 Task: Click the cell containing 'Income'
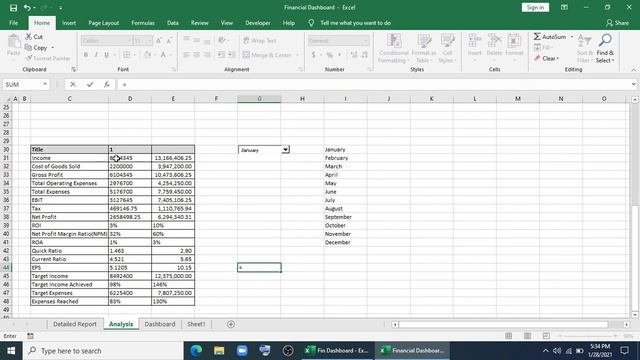(x=69, y=158)
